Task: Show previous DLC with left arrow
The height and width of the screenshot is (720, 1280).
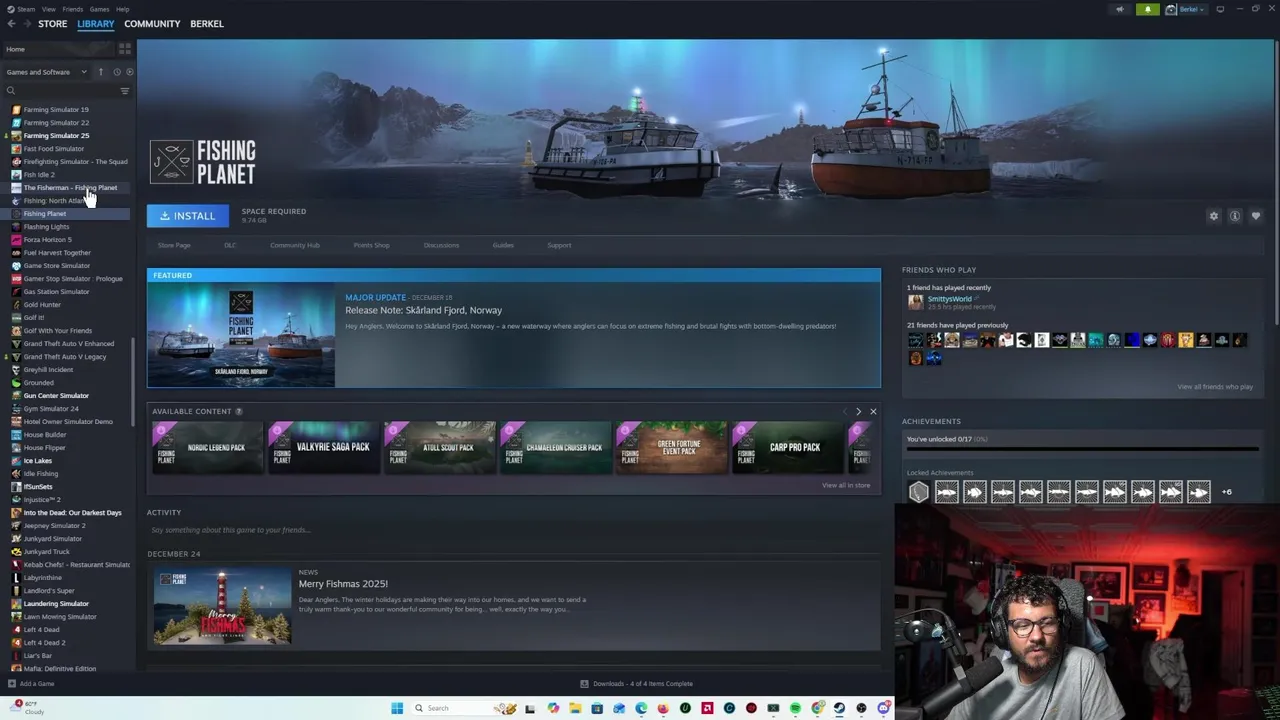Action: click(844, 411)
